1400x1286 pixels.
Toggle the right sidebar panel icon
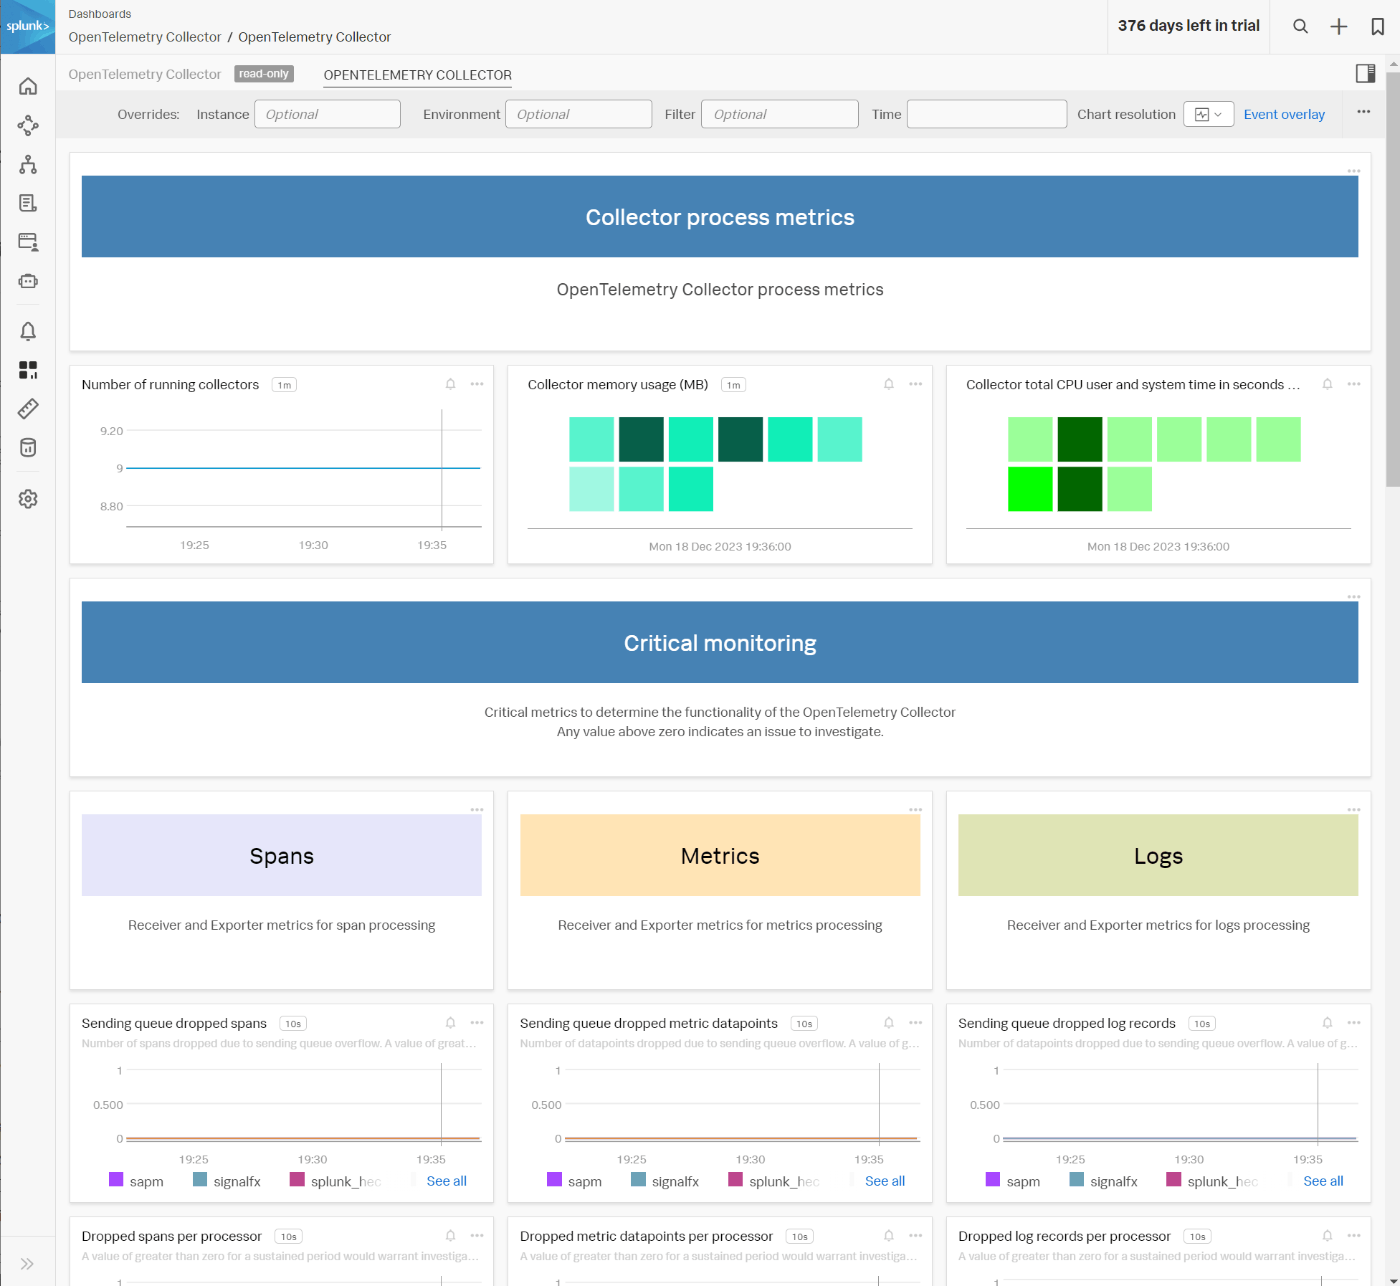[x=1365, y=73]
